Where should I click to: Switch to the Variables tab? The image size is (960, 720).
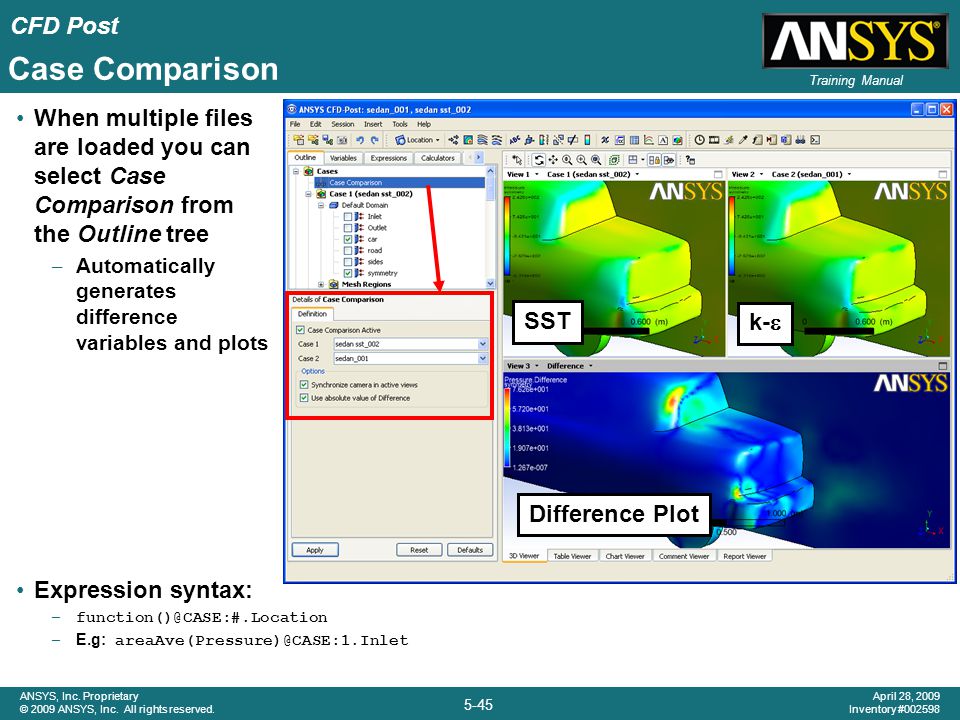(343, 158)
